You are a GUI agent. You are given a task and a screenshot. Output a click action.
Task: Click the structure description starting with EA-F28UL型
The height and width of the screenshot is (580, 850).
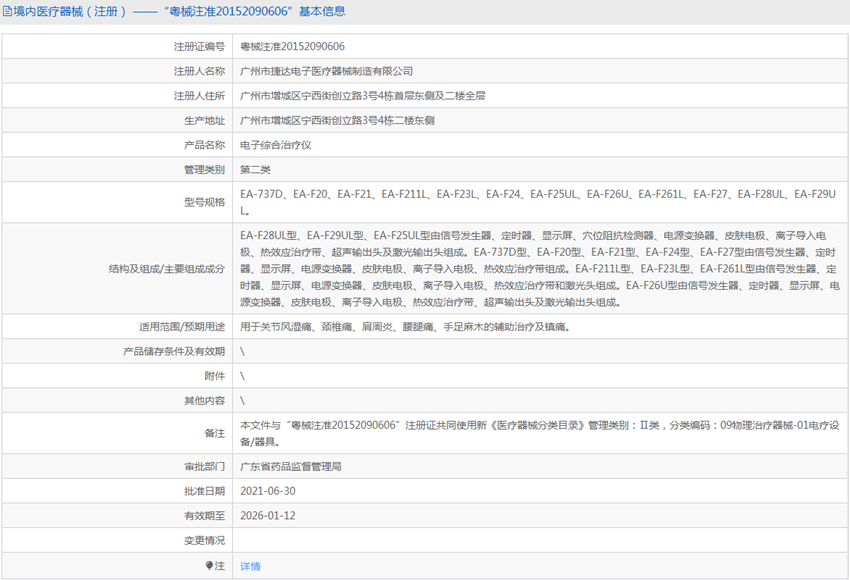point(540,269)
